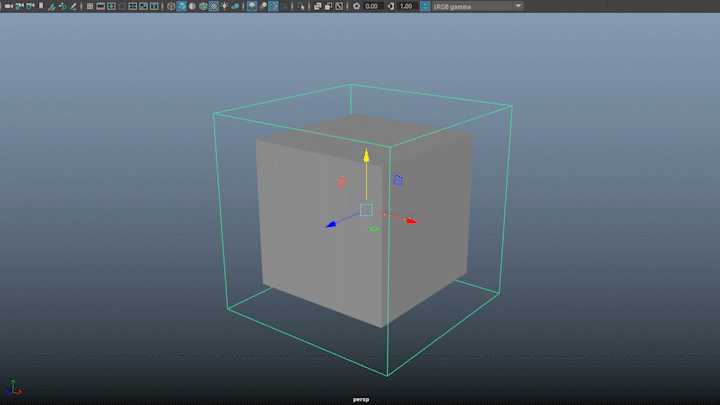Click the Bookmarks icon
720x405 pixels.
(x=41, y=6)
